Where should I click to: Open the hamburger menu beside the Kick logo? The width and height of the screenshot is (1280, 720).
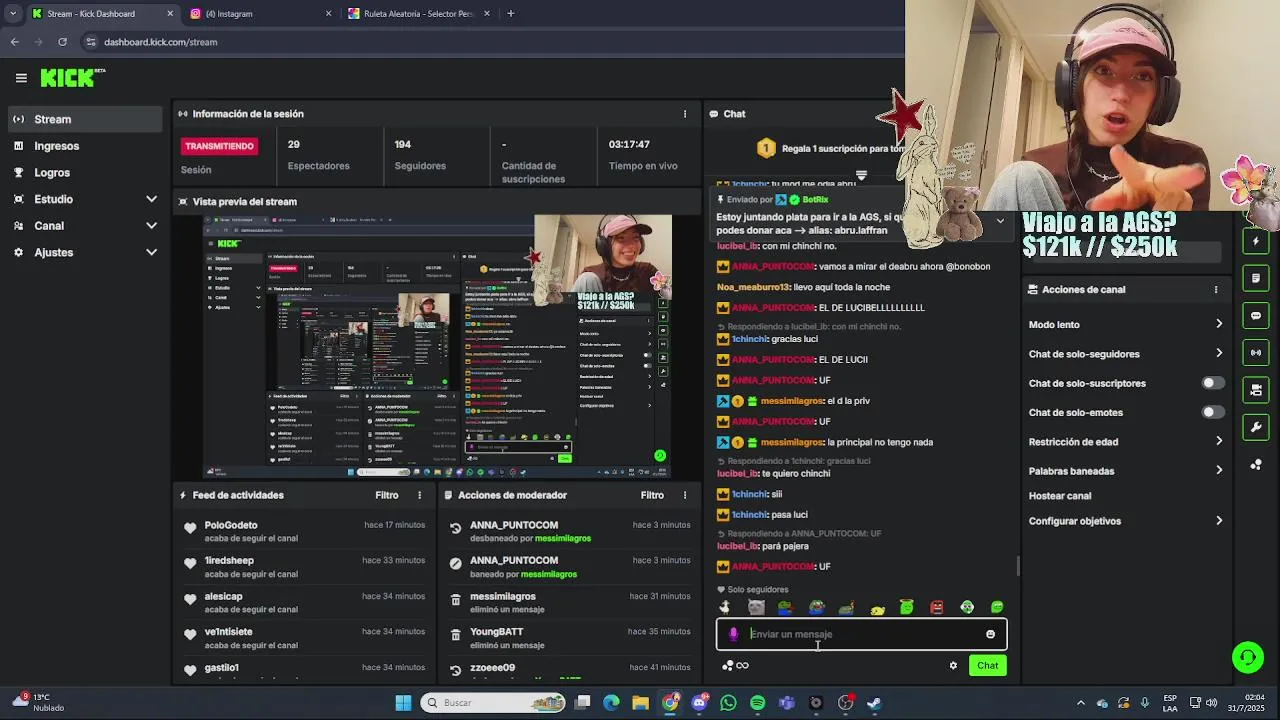point(21,78)
